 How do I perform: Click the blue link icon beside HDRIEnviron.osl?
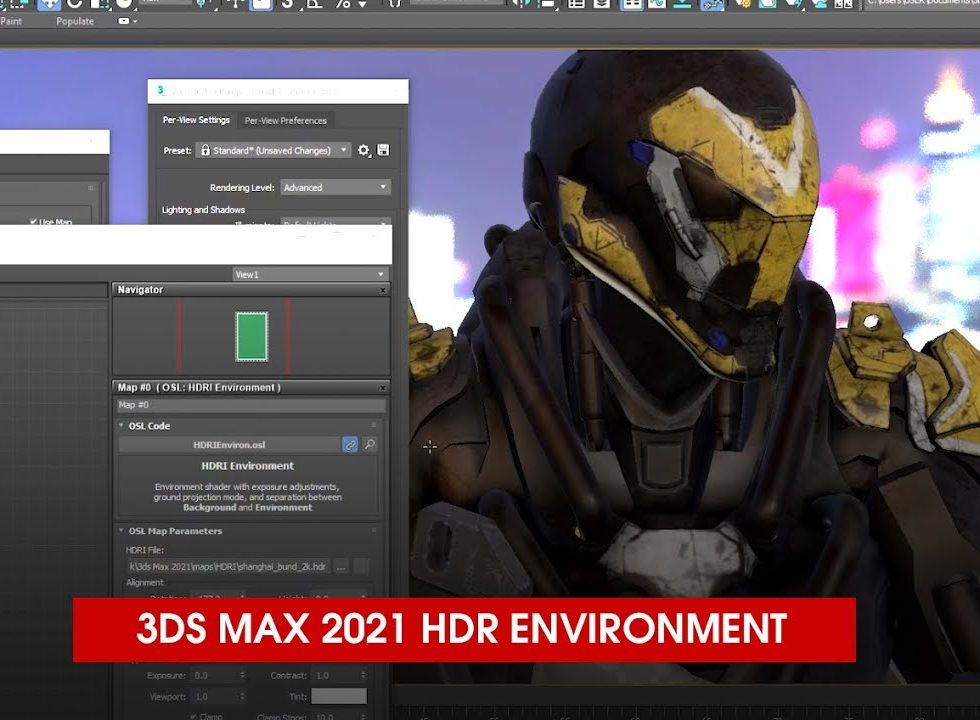[350, 444]
